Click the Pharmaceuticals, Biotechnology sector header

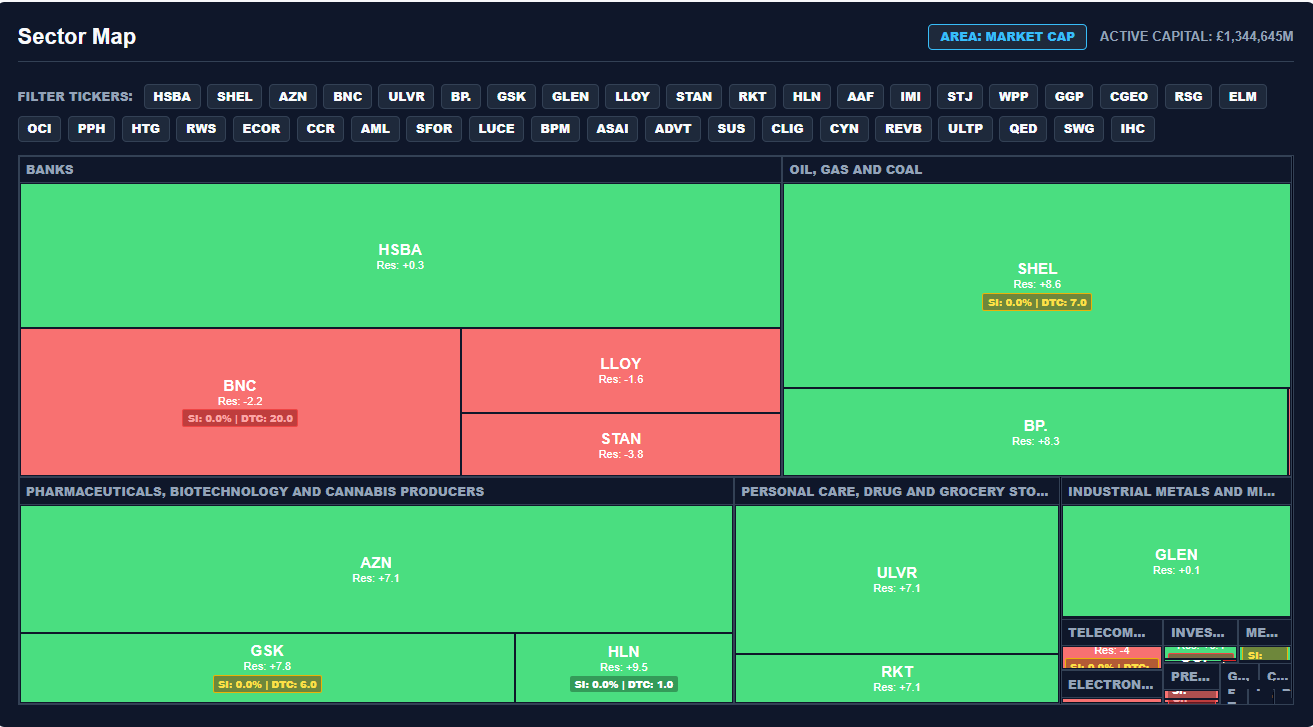click(x=376, y=492)
